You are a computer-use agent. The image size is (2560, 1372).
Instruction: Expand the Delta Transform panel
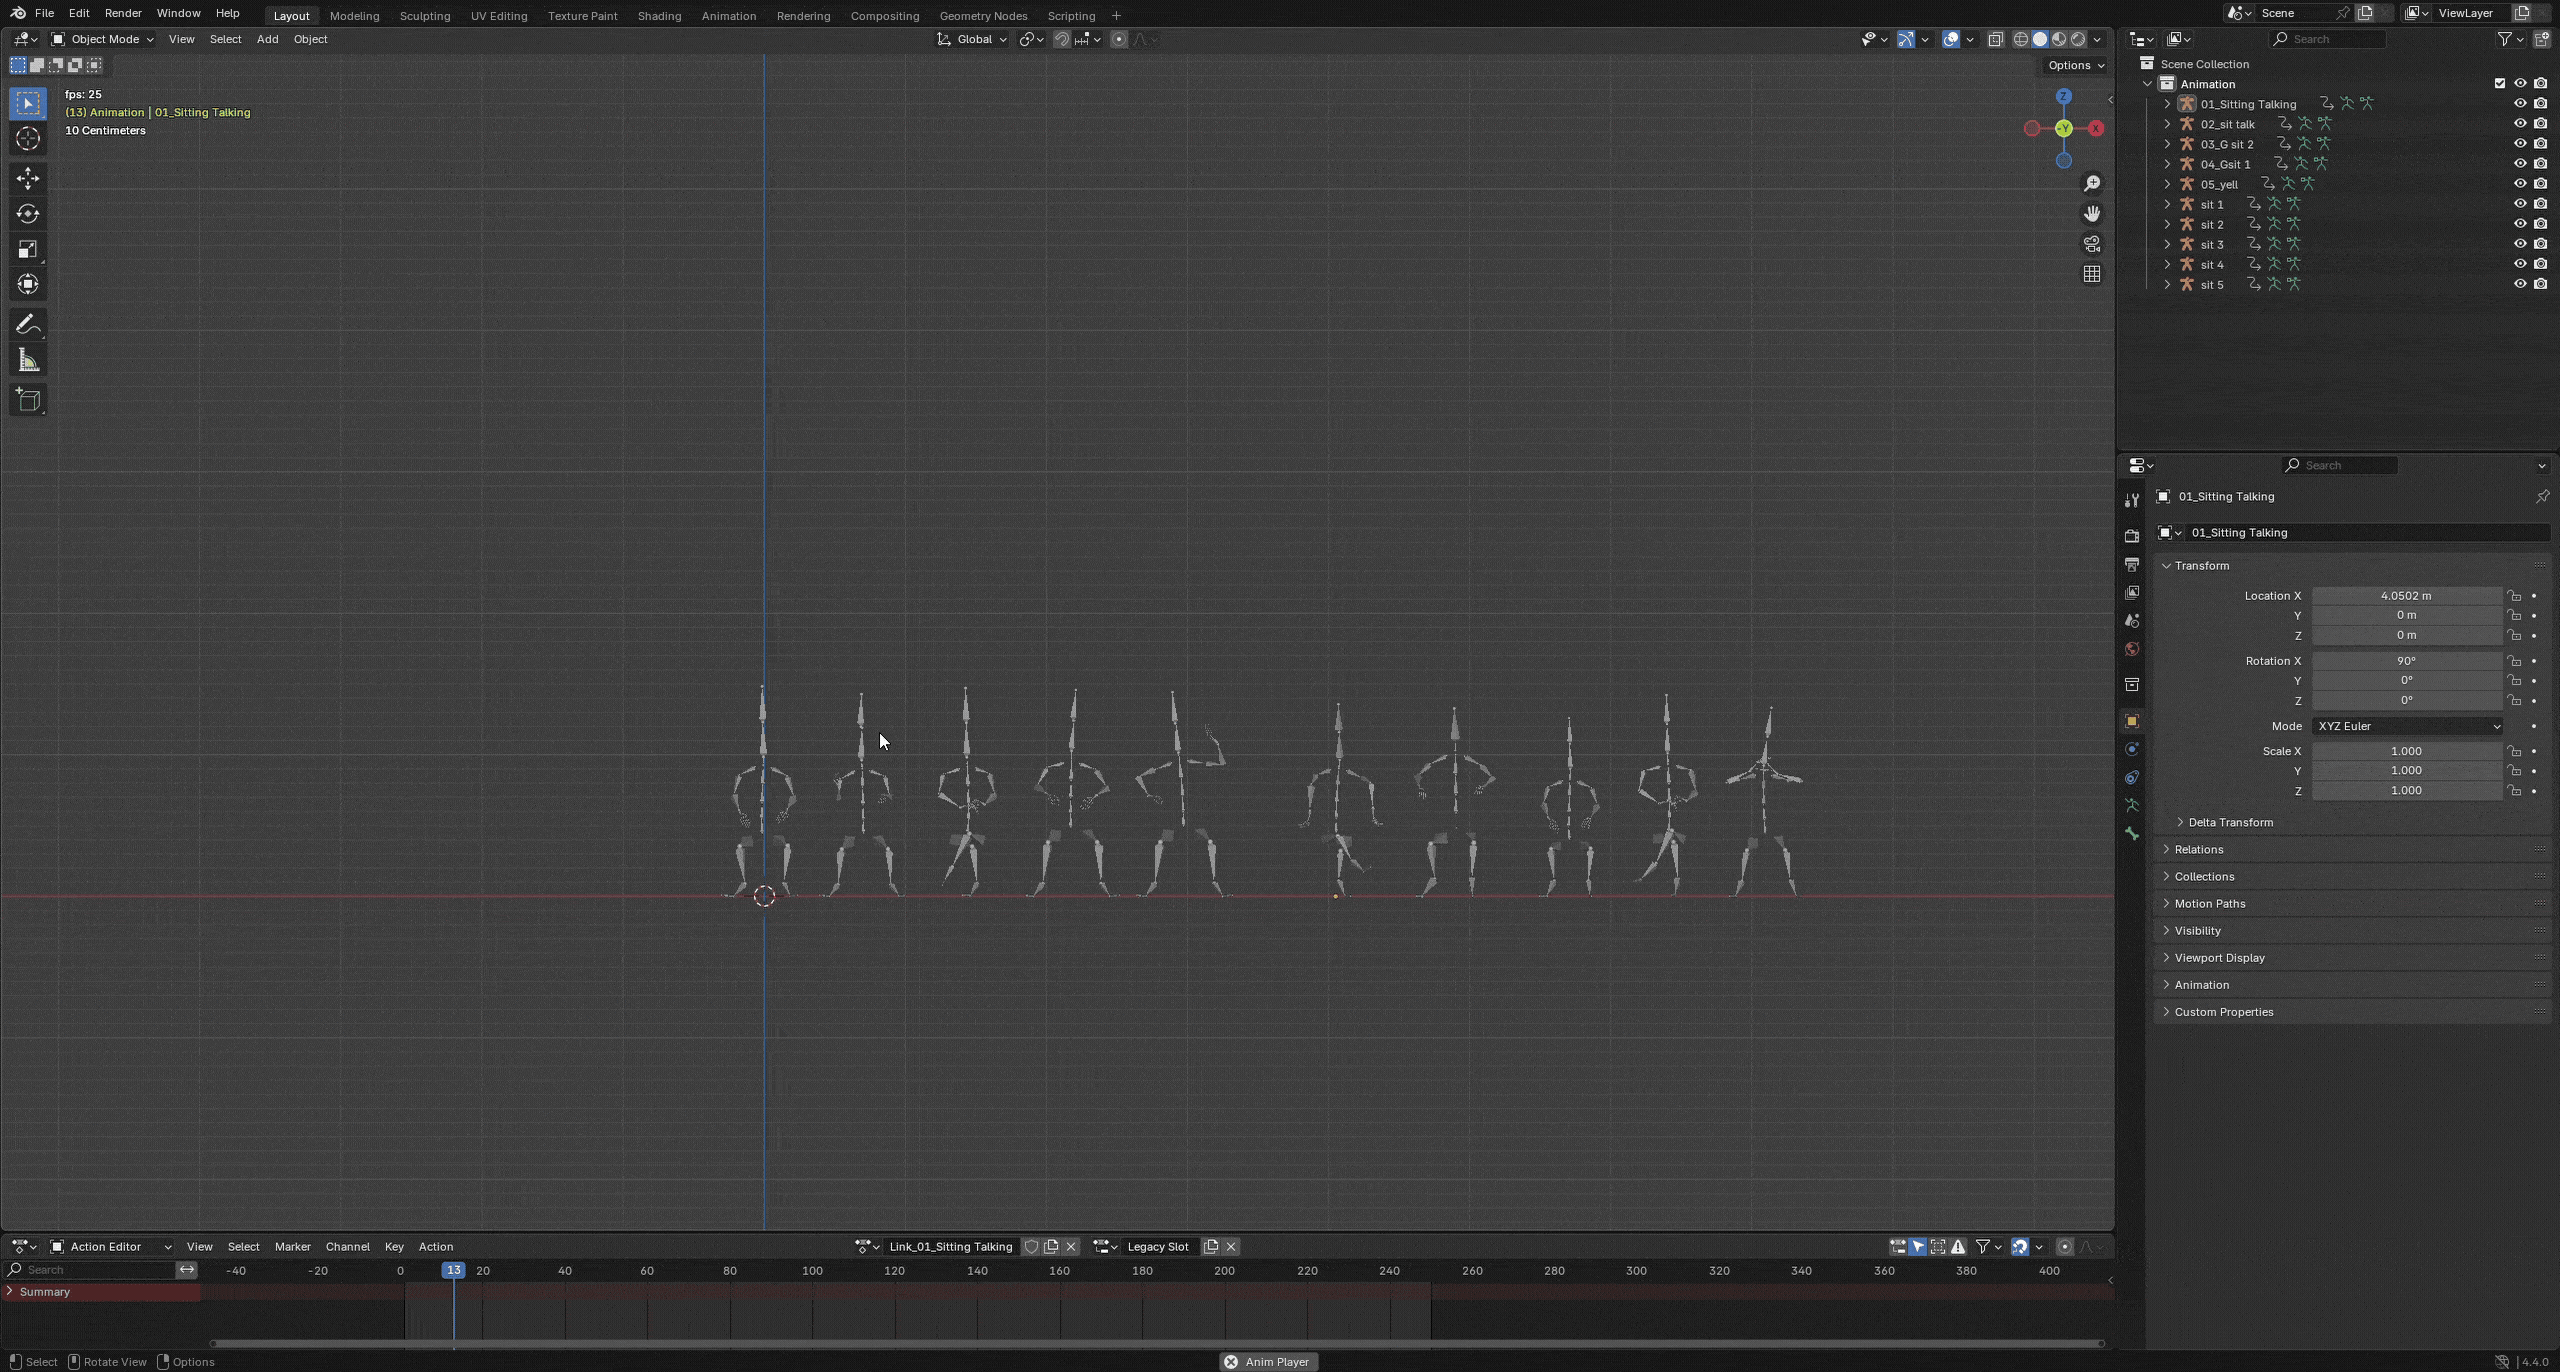(x=2230, y=822)
